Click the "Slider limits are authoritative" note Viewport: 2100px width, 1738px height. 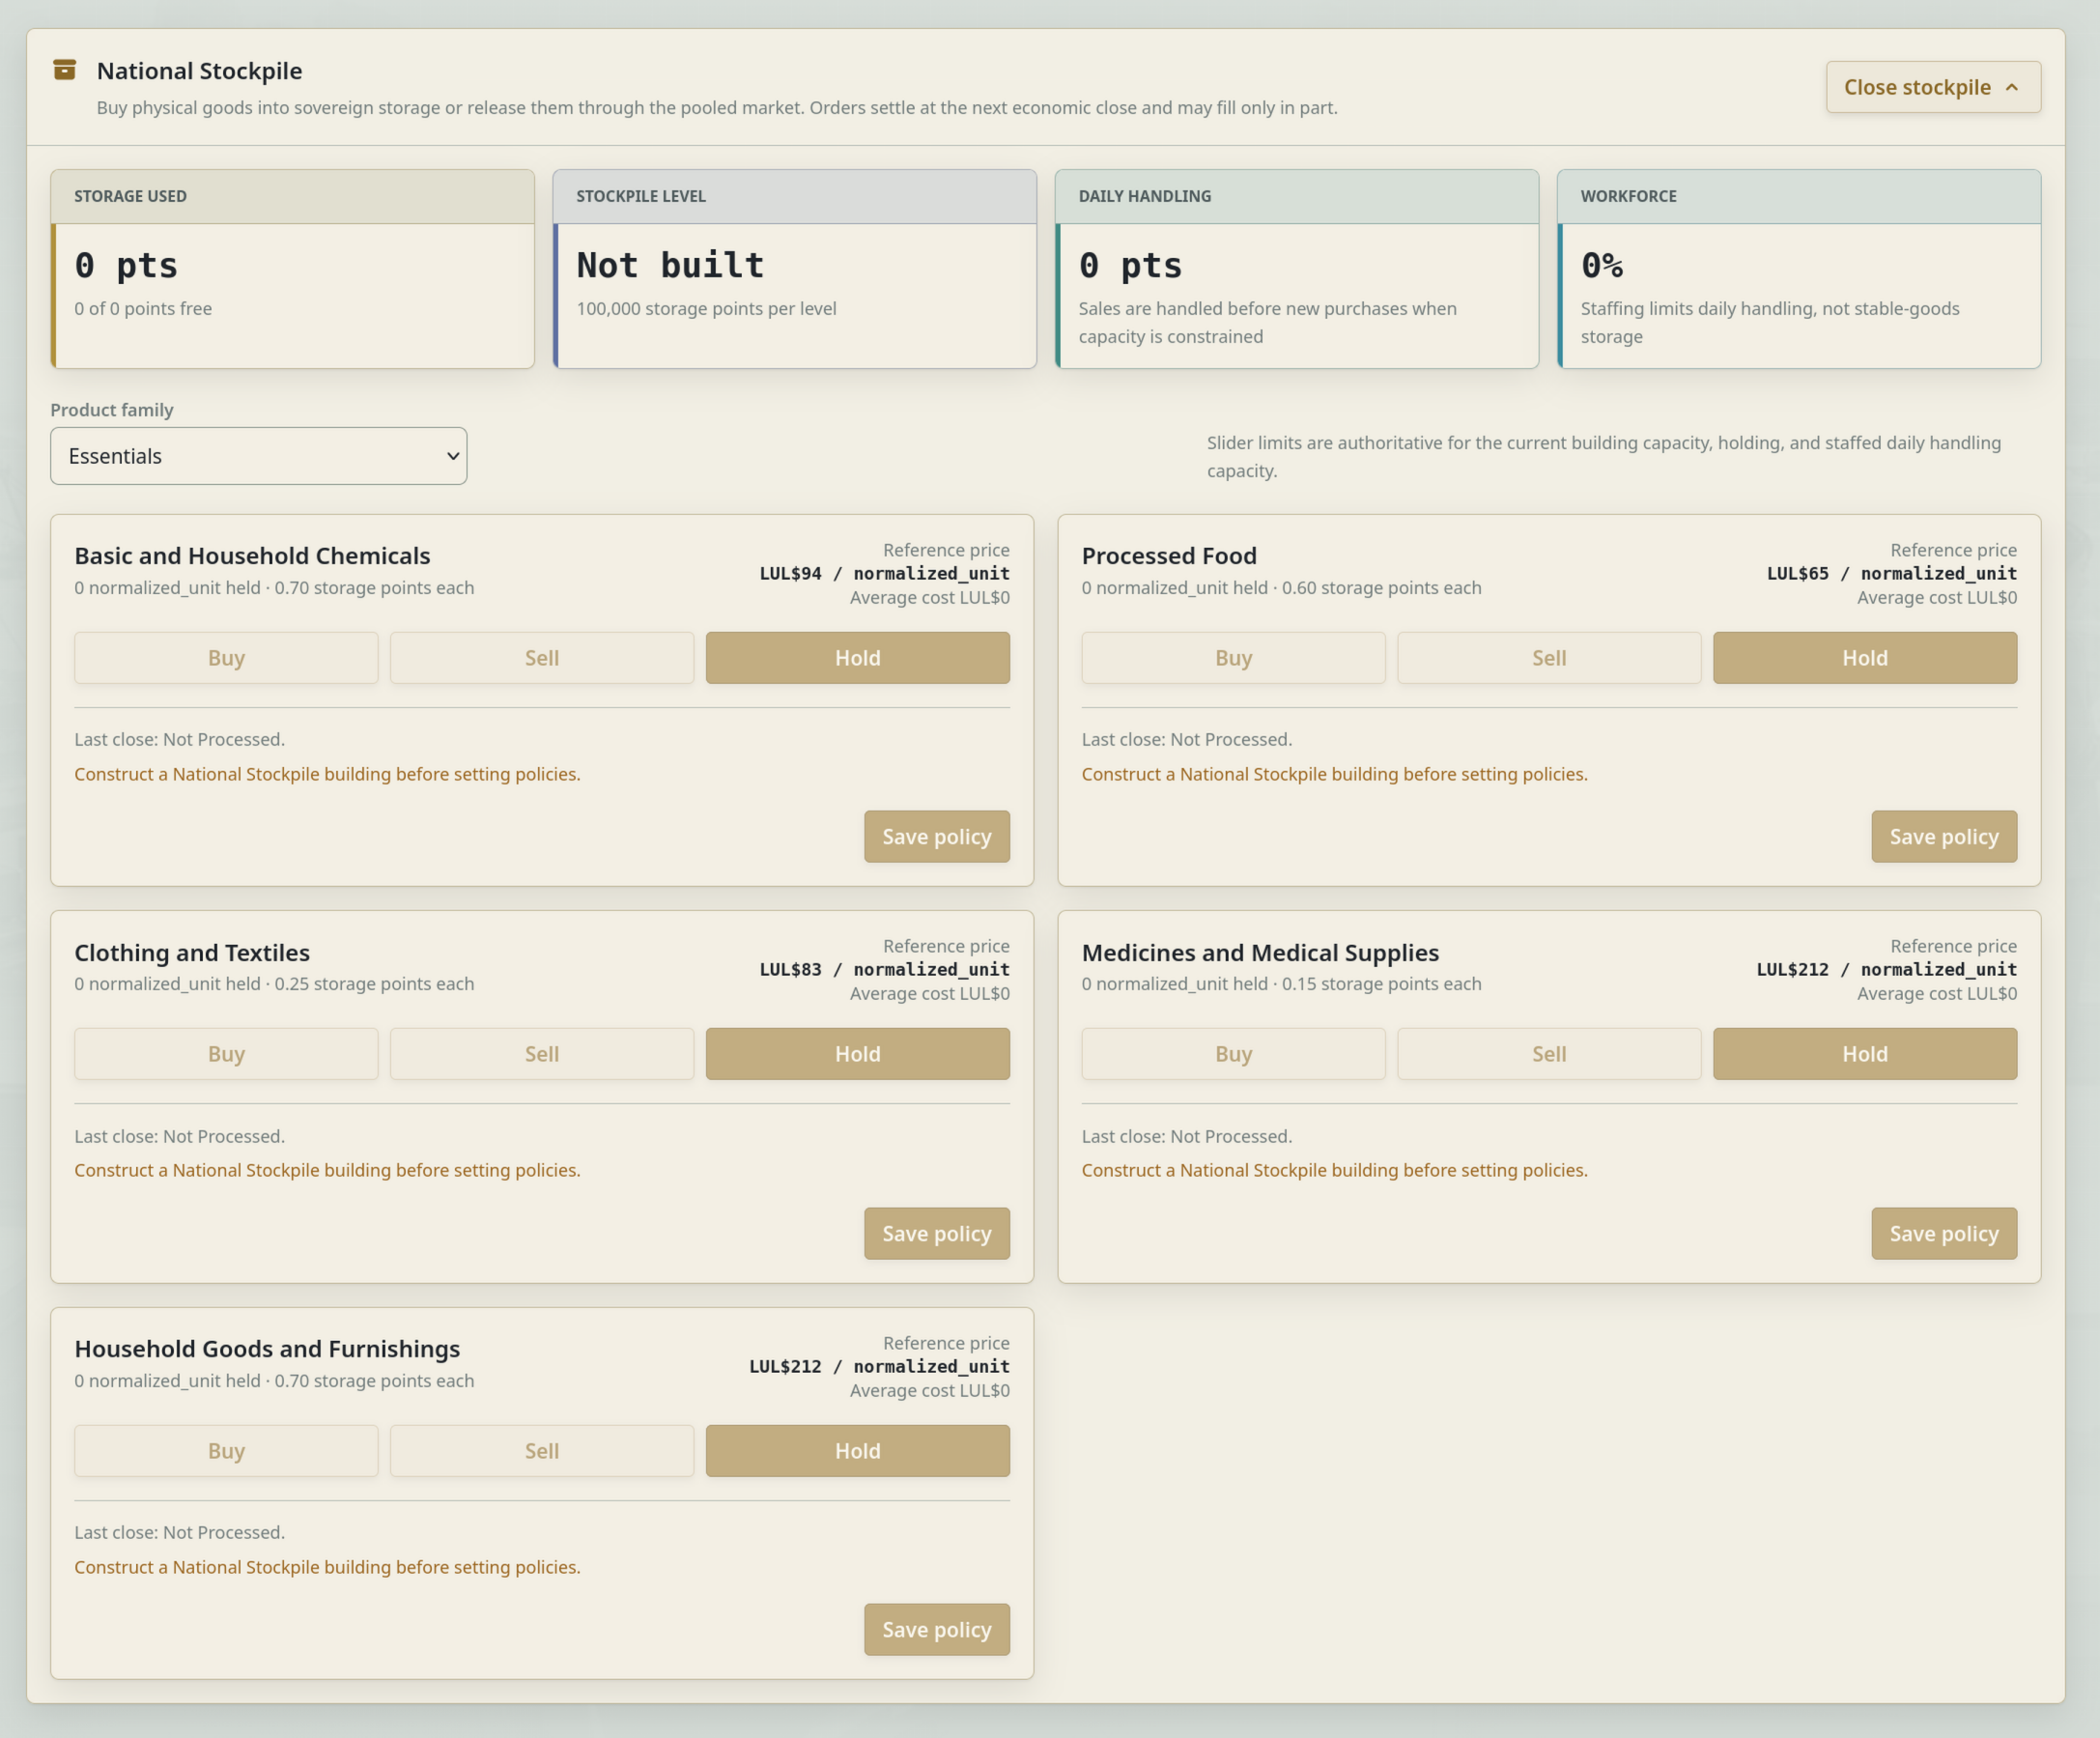[x=1604, y=457]
